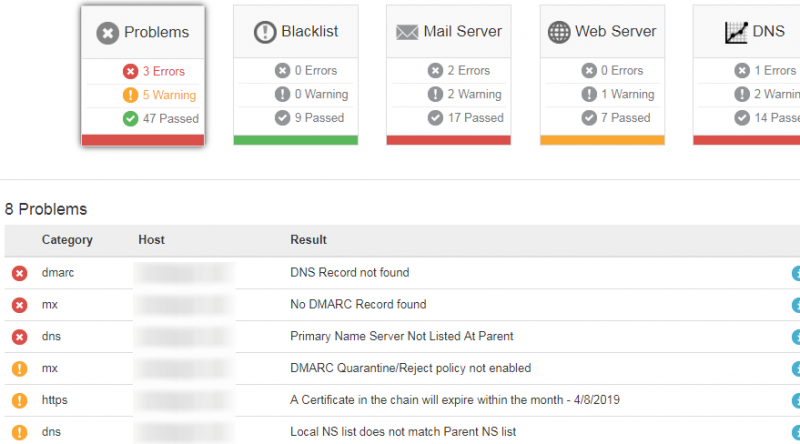The height and width of the screenshot is (444, 800).
Task: Click warning icon for DMARC Quarantine/Reject row
Action: 19,368
